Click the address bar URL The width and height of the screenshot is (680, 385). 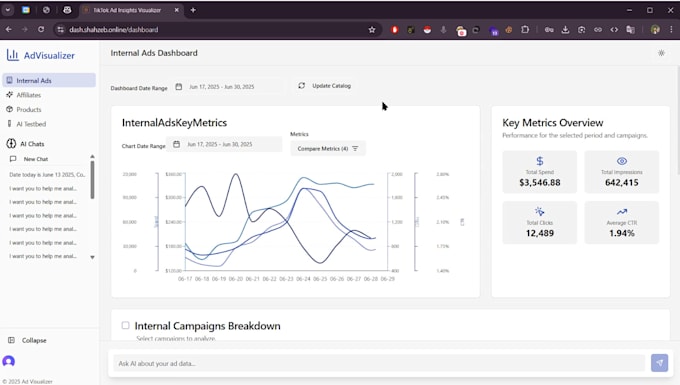(114, 29)
